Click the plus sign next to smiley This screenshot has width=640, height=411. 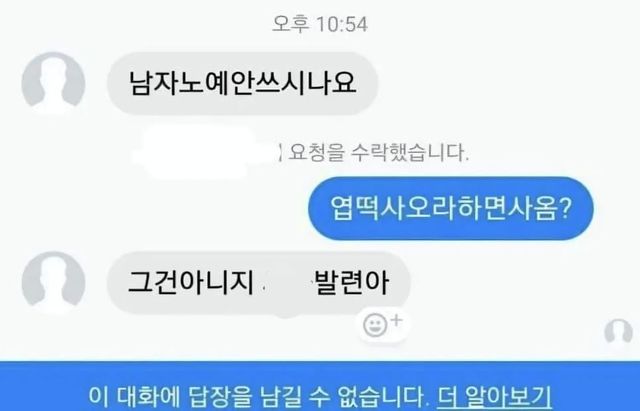(x=396, y=320)
